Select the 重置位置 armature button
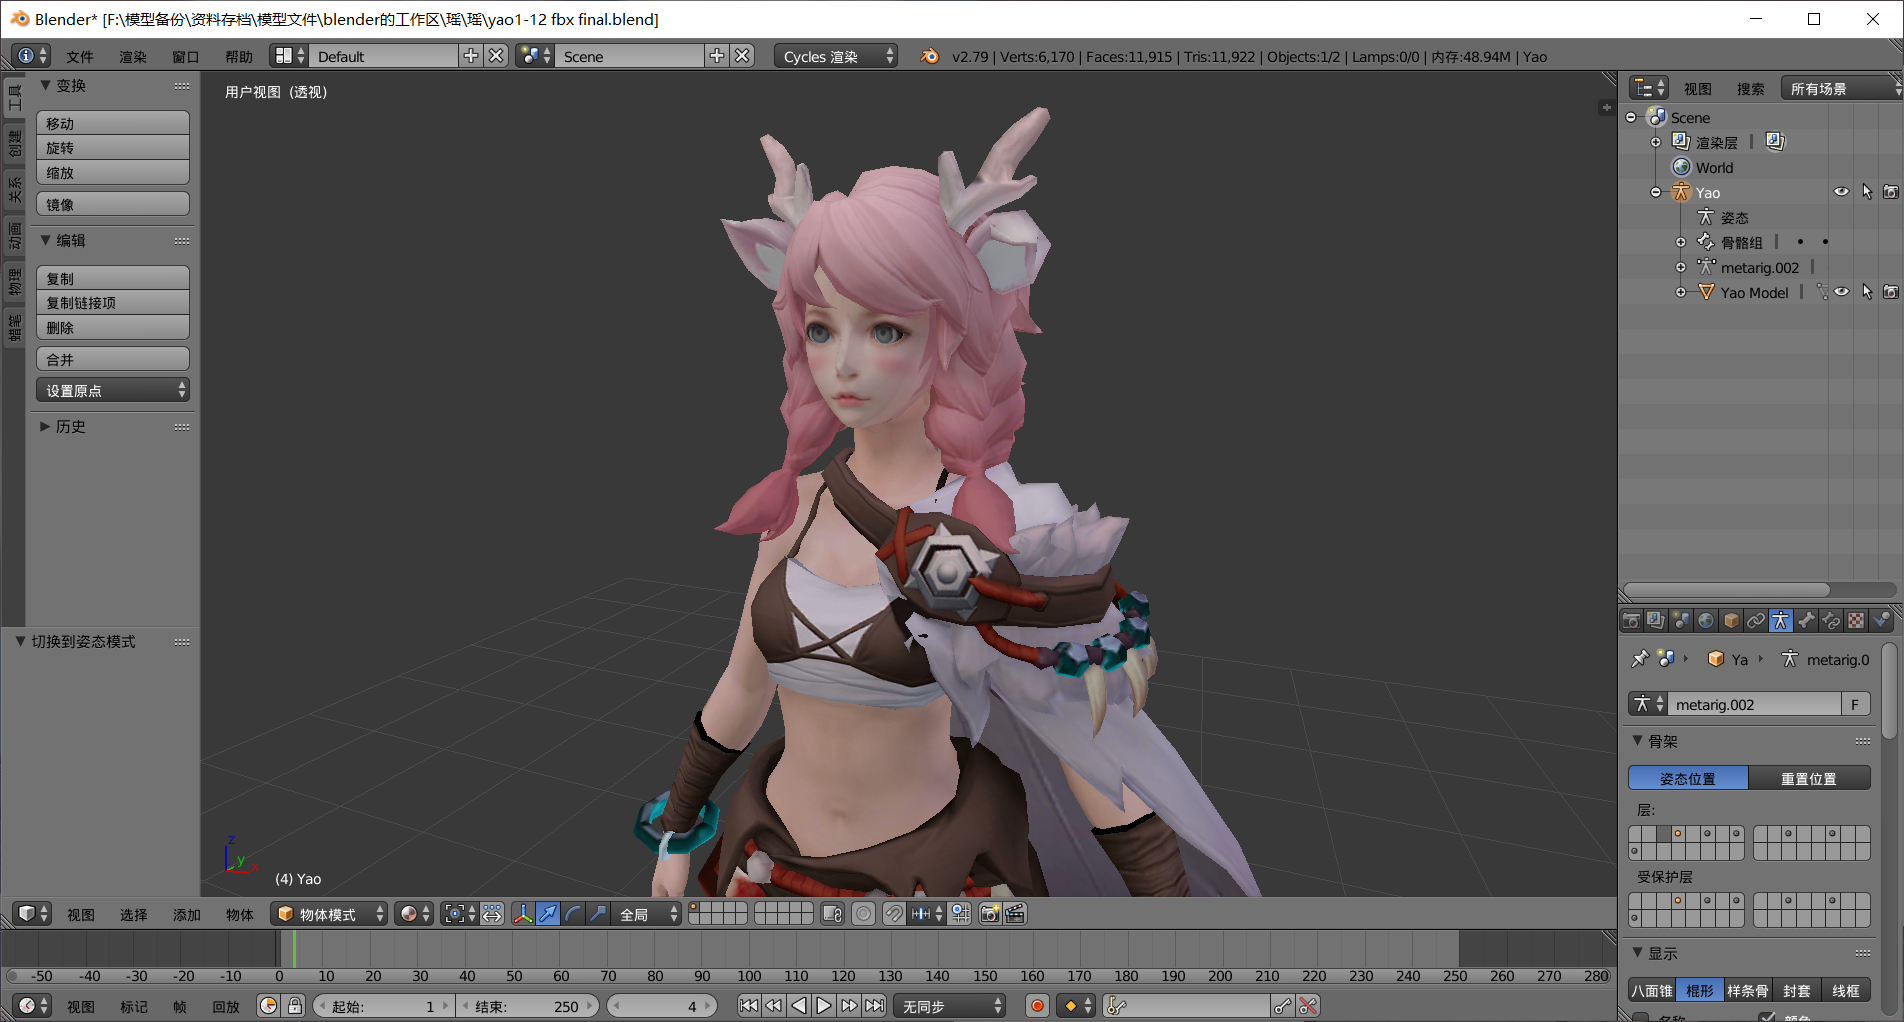The image size is (1904, 1022). click(1810, 778)
